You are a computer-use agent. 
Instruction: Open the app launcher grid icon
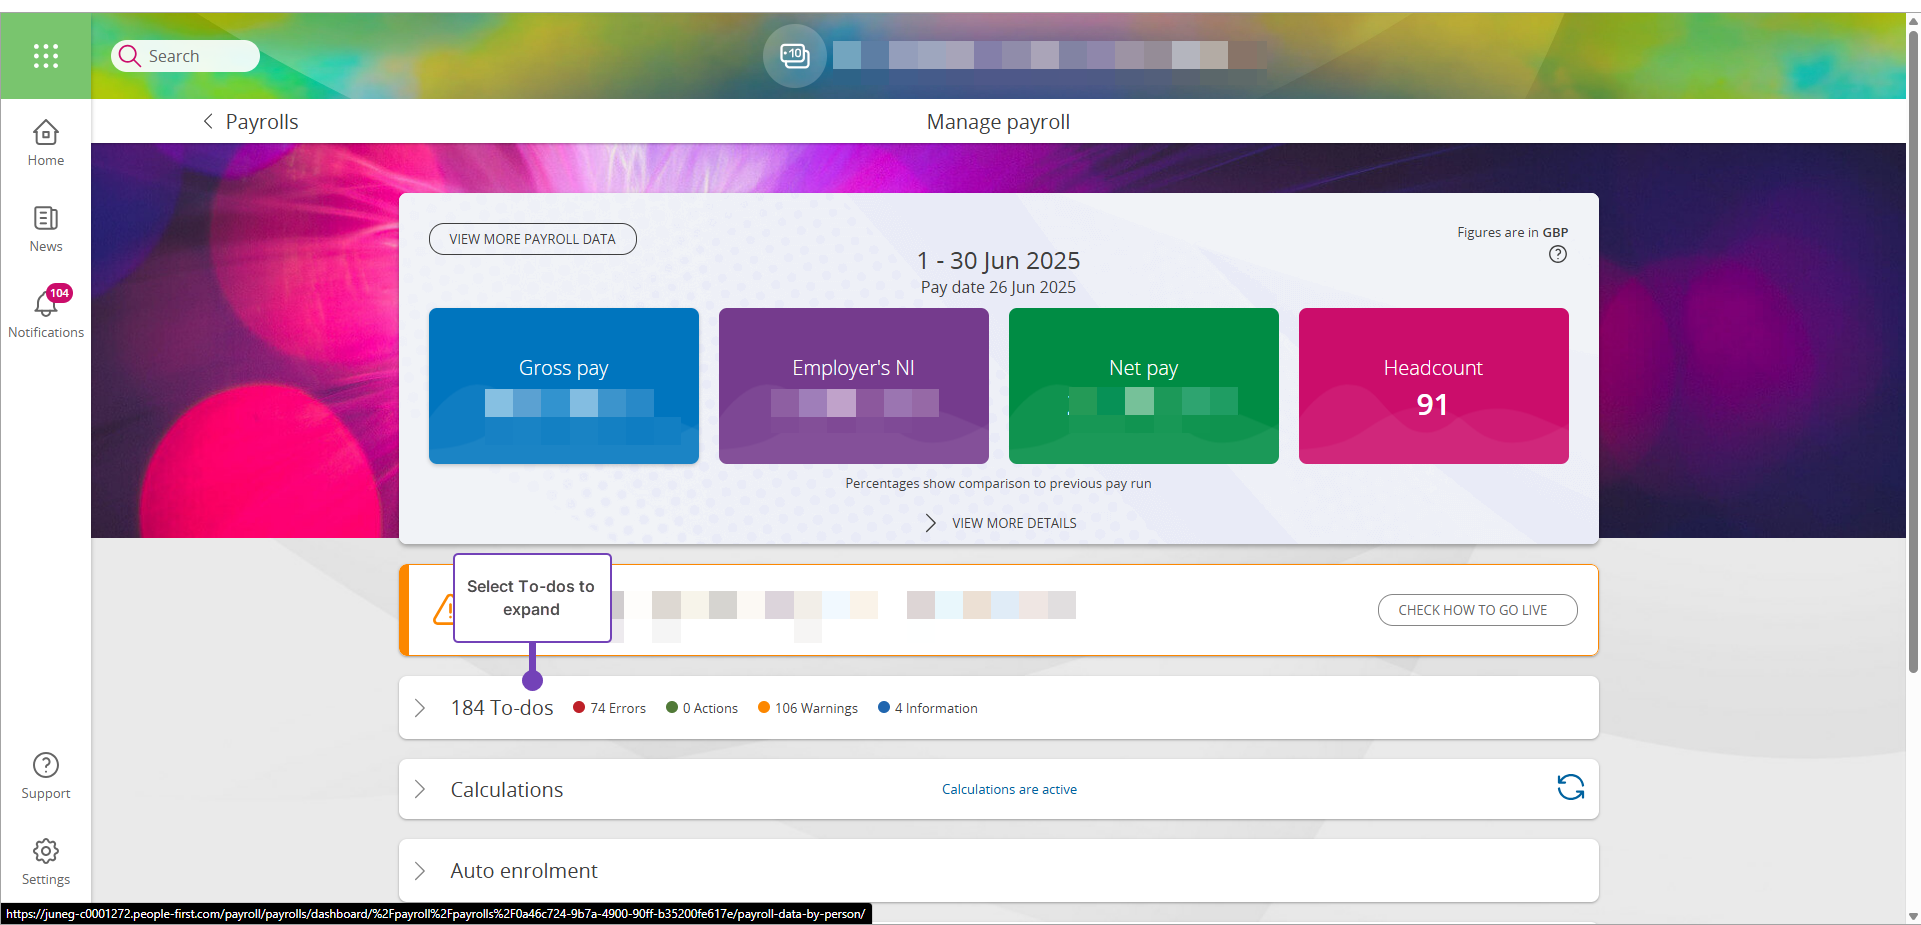46,56
